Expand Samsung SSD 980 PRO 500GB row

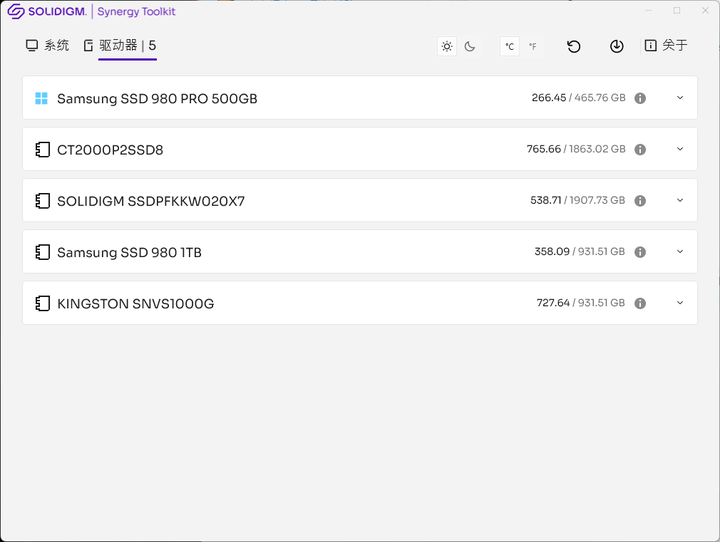(680, 98)
